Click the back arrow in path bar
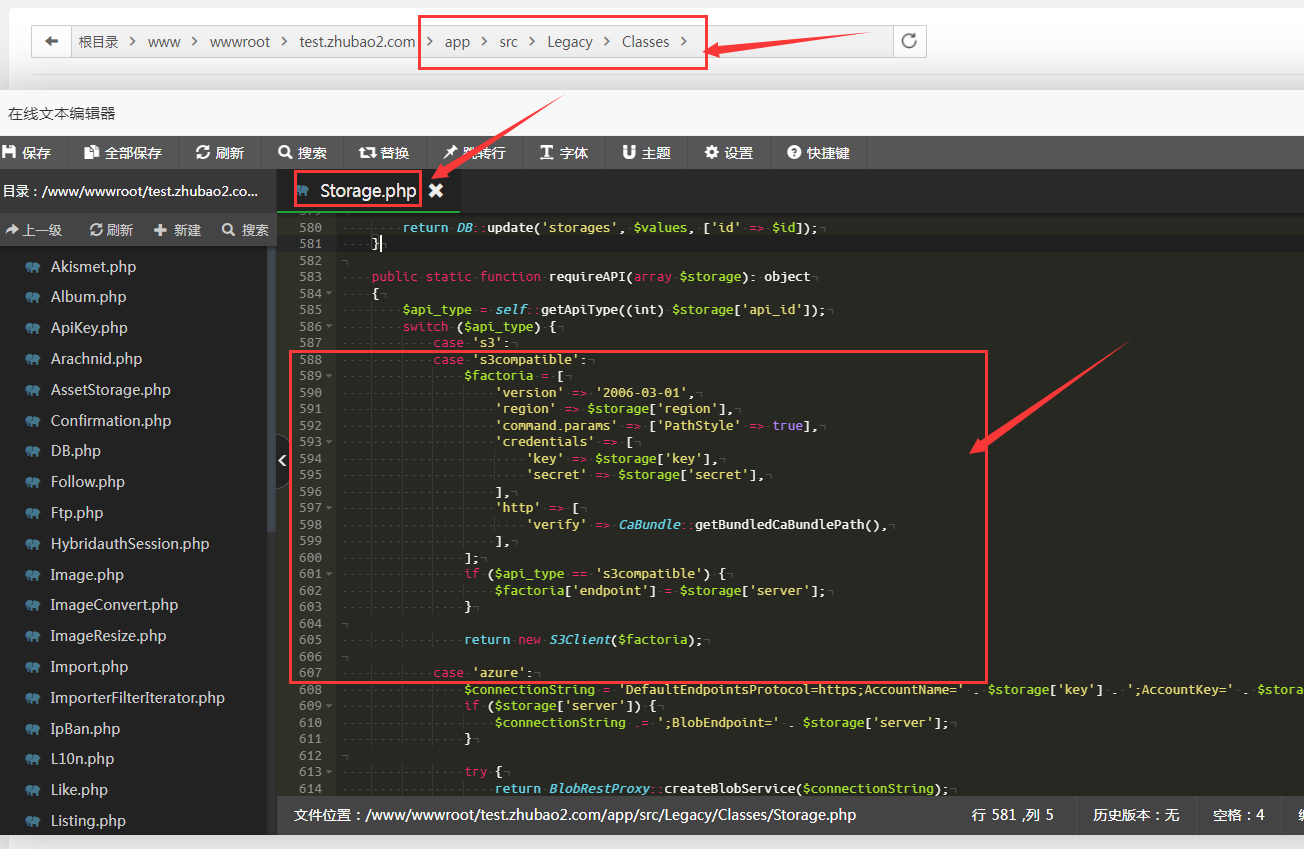This screenshot has width=1304, height=849. (52, 42)
